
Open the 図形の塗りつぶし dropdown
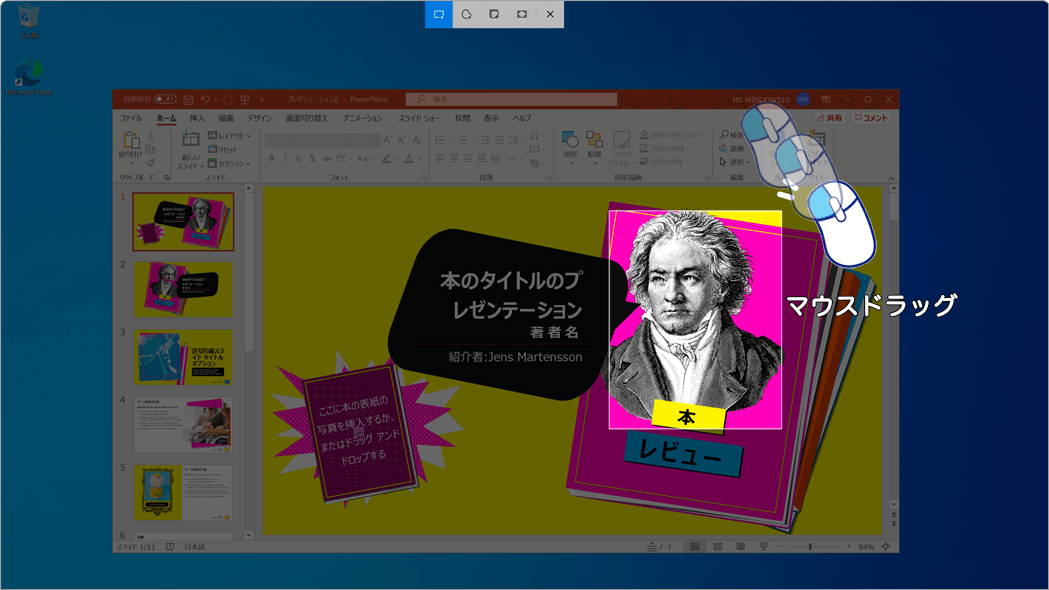(672, 135)
